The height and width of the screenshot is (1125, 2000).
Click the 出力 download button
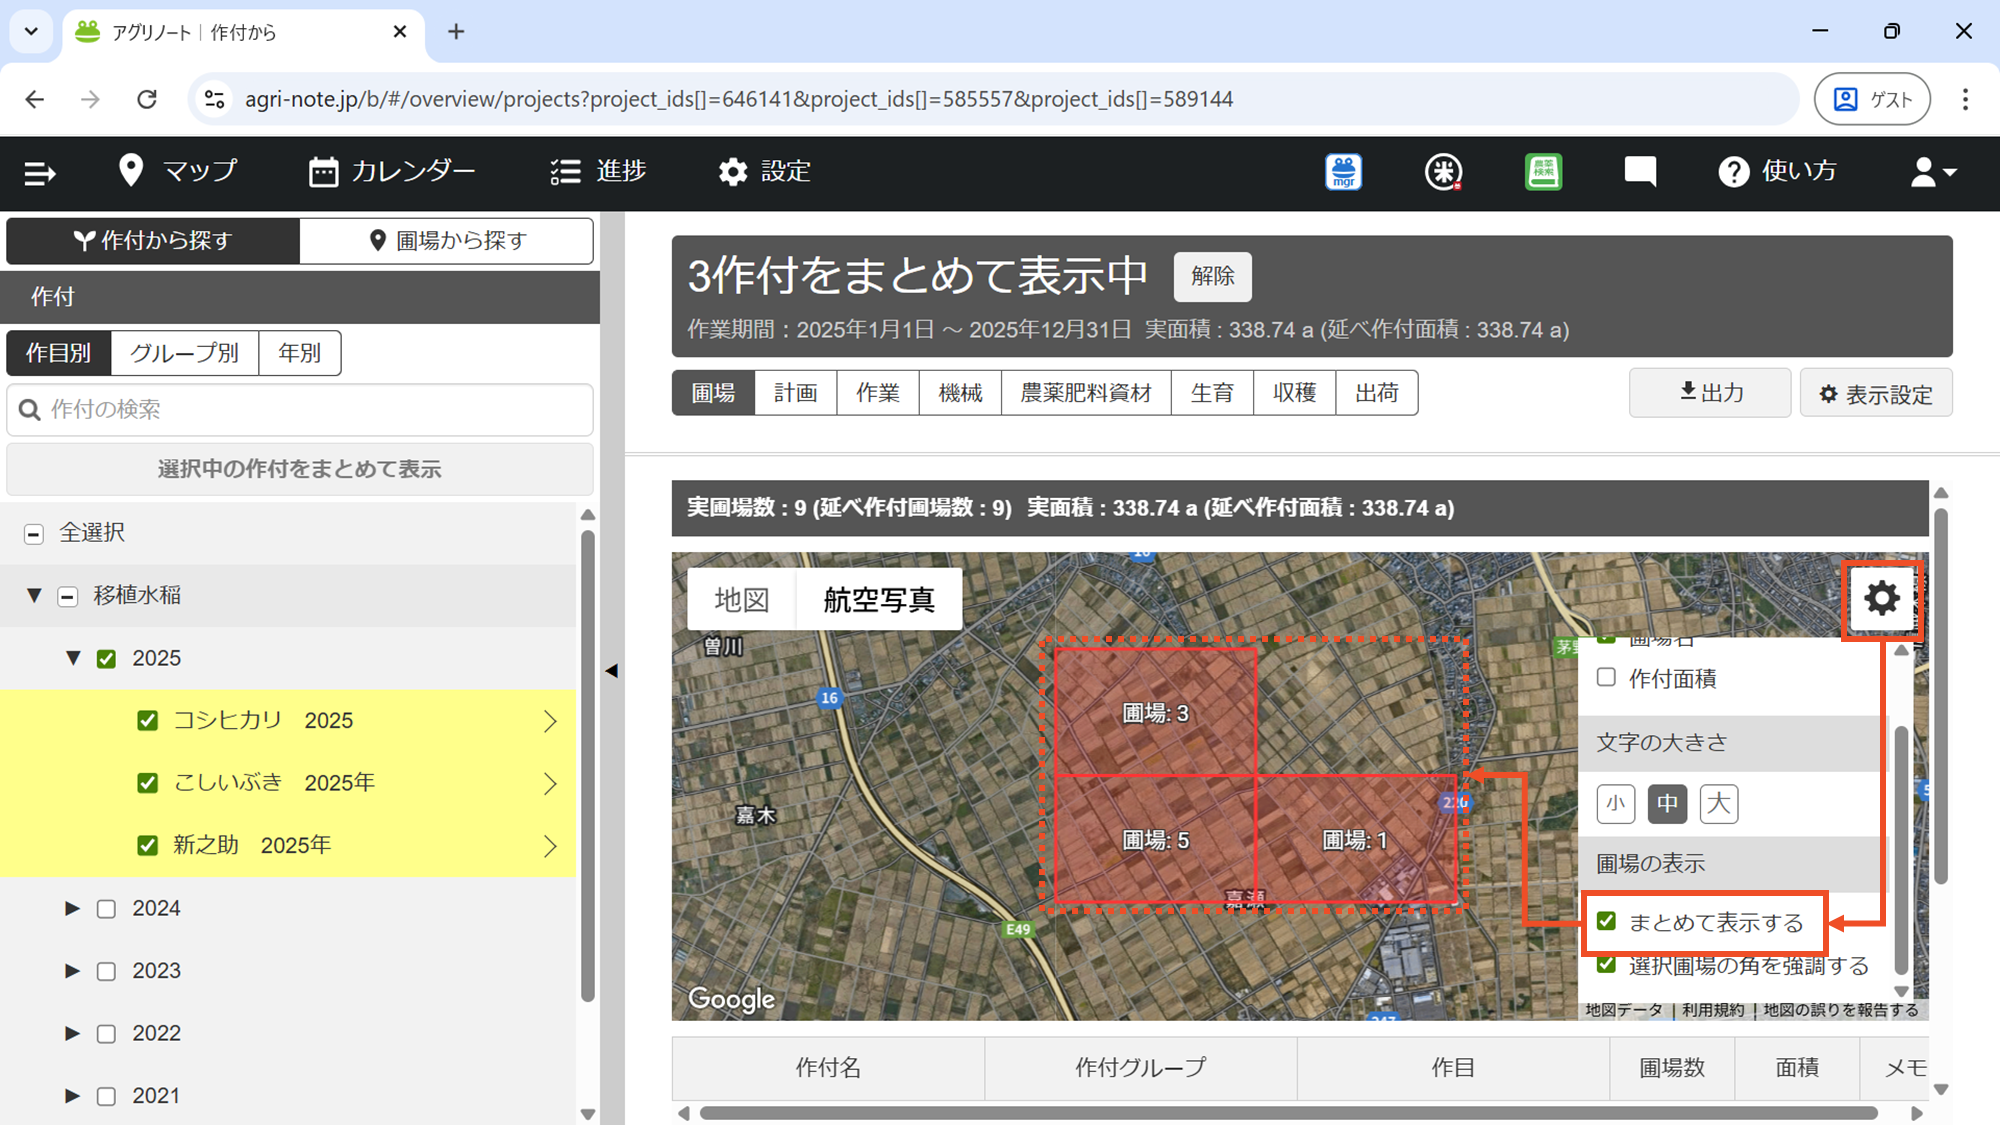[x=1710, y=393]
